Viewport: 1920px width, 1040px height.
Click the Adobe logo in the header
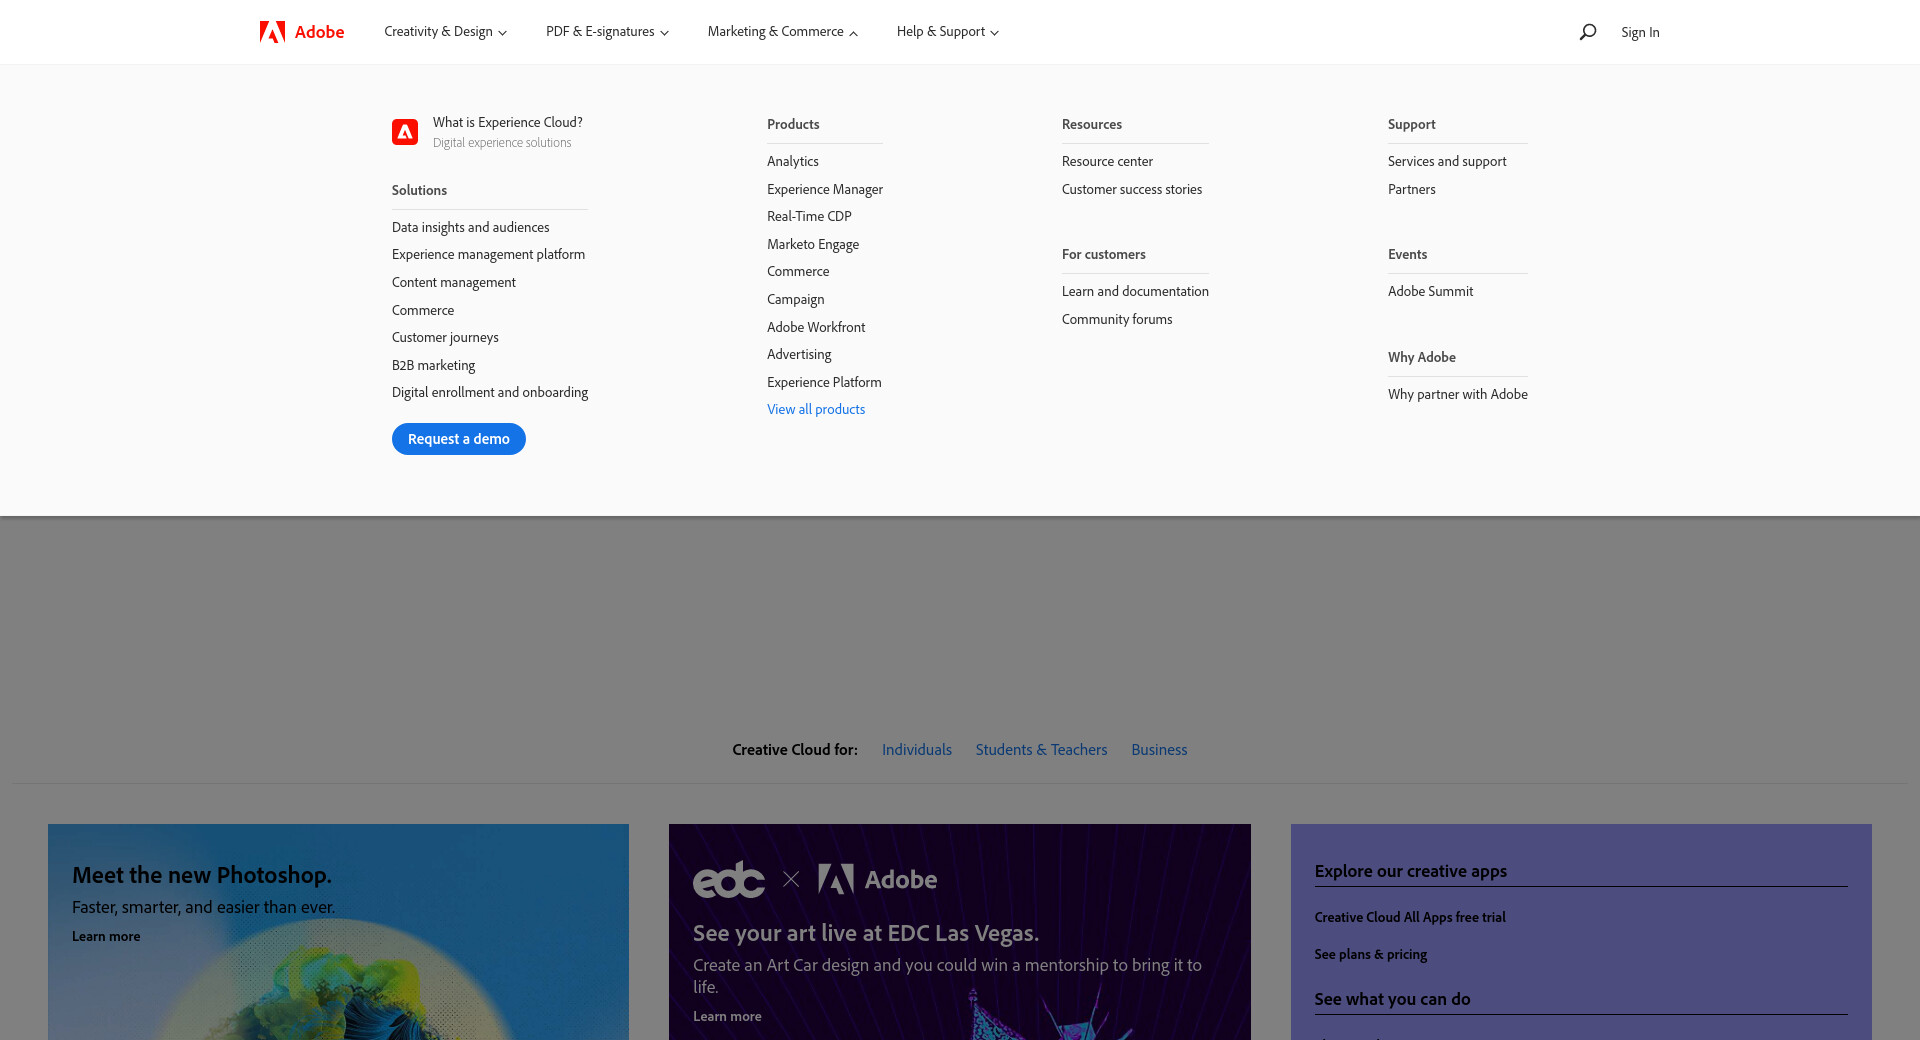[x=301, y=32]
